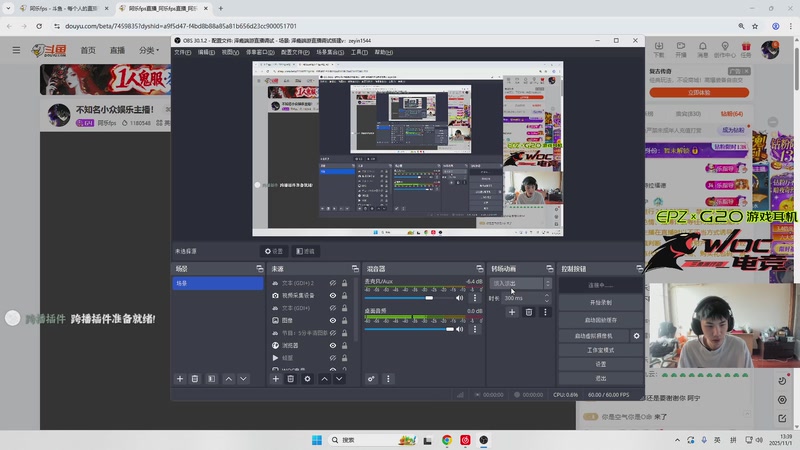Image resolution: width=800 pixels, height=450 pixels.
Task: Open OBS Studio icon on taskbar
Action: 484,440
